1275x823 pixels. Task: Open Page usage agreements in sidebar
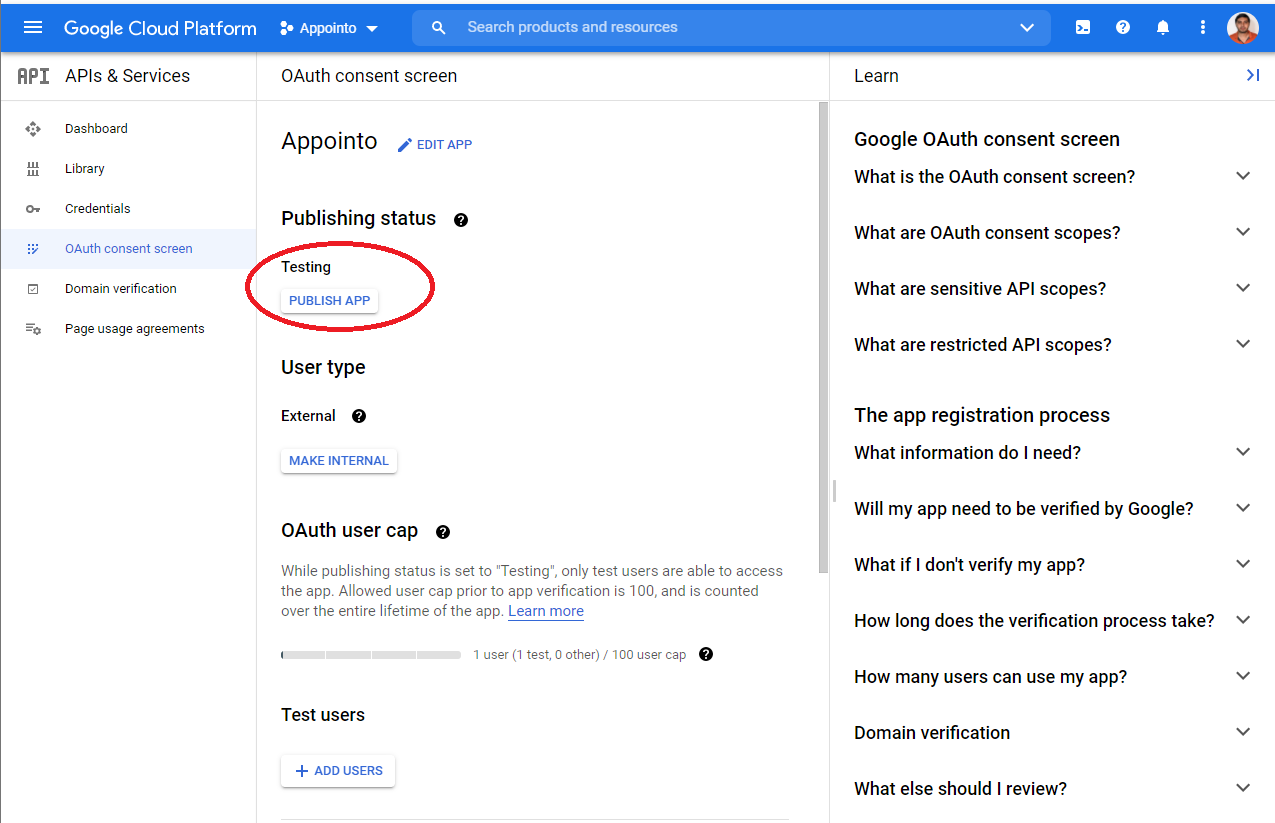128,329
